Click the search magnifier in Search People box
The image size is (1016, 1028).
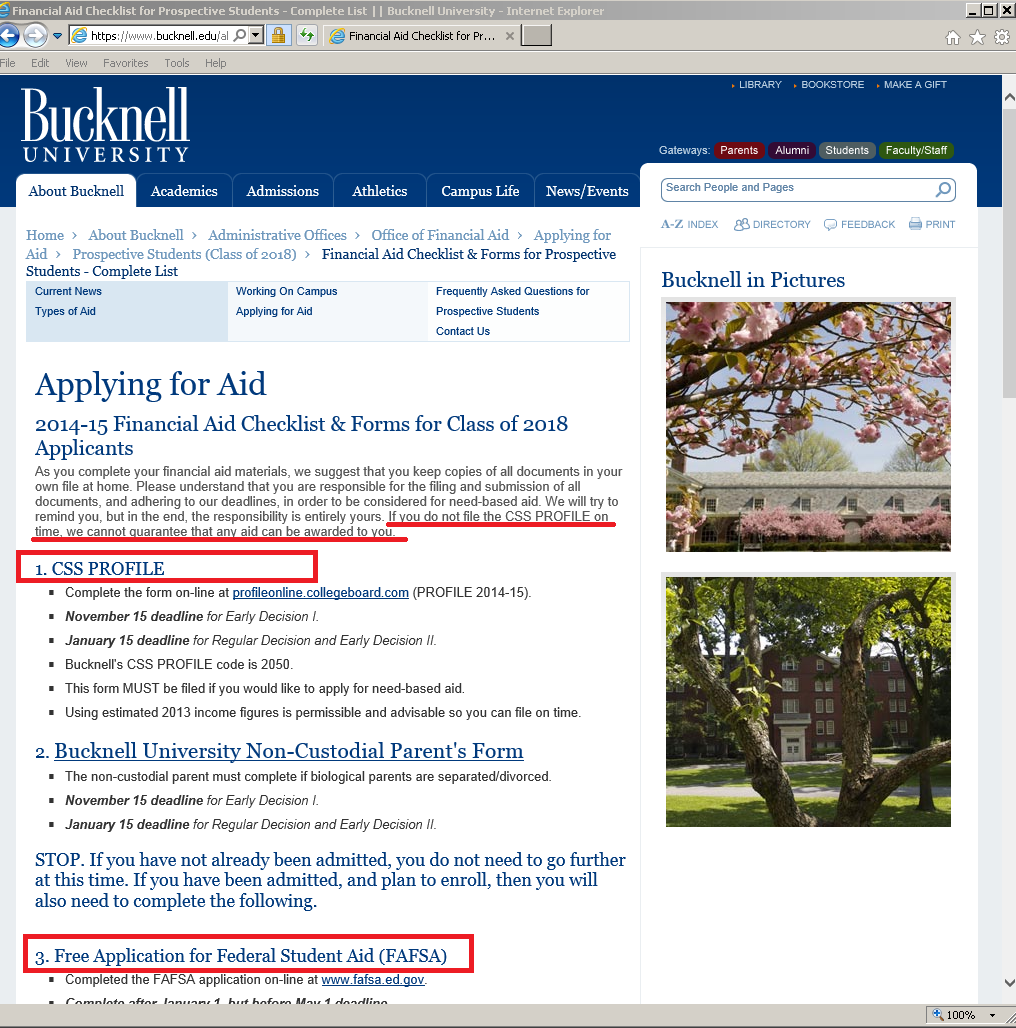tap(942, 190)
